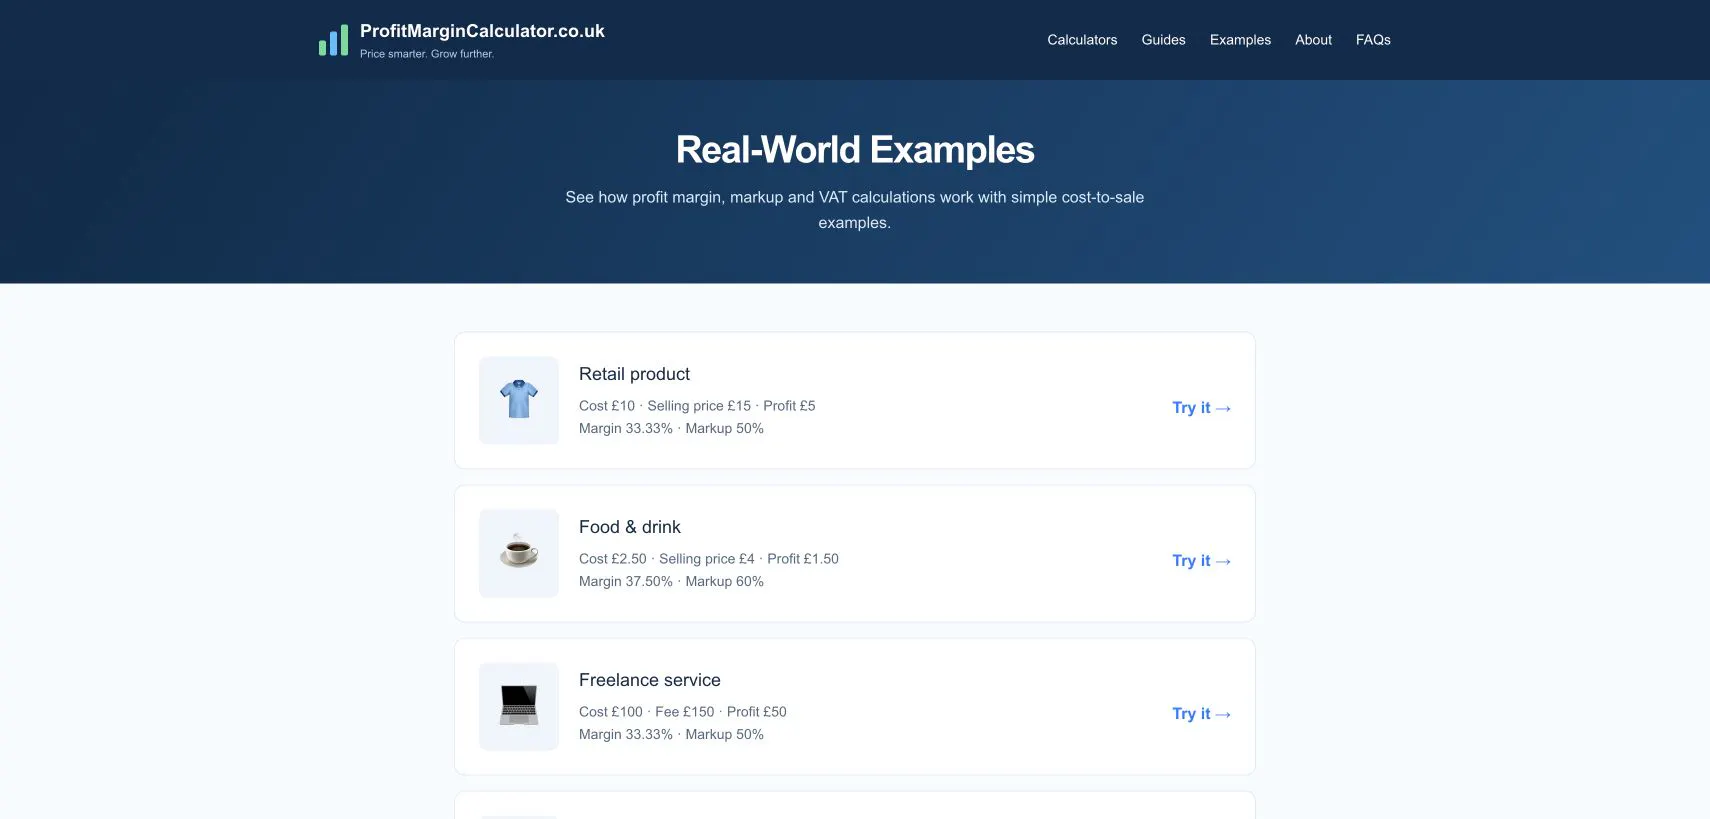Click the bar chart logo icon
Viewport: 1710px width, 819px height.
click(333, 40)
